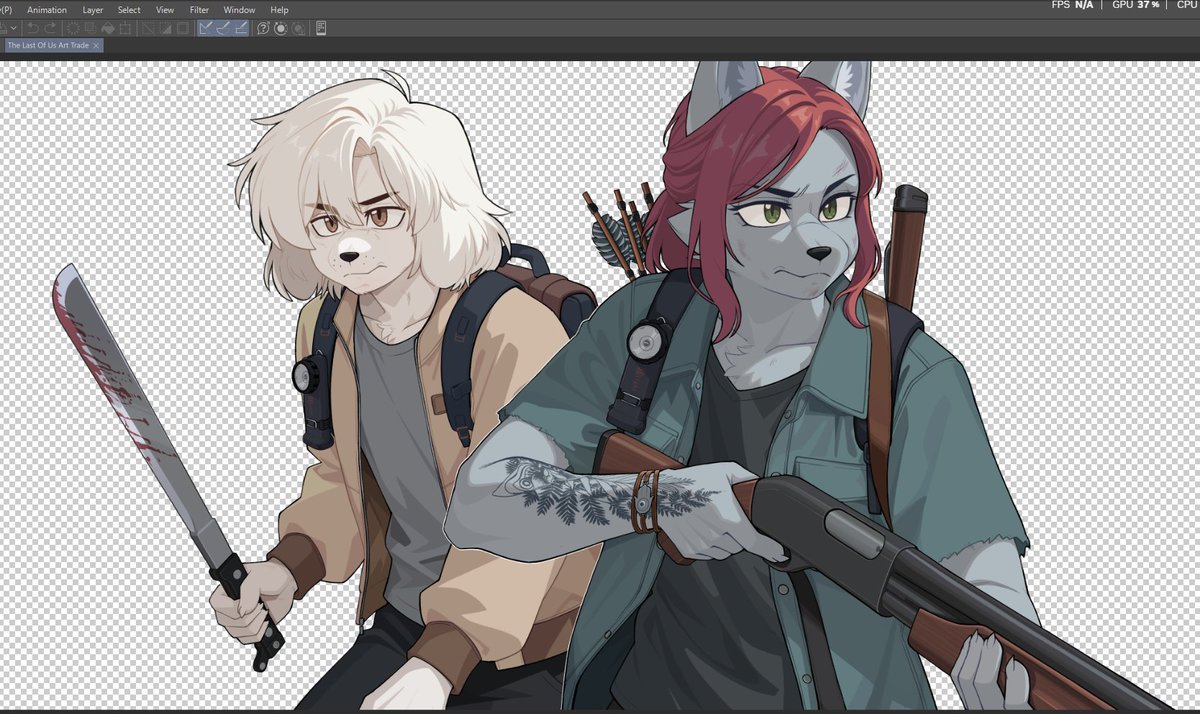The image size is (1200, 714).
Task: Switch to The Last Of Us Art Trade tab
Action: point(48,45)
